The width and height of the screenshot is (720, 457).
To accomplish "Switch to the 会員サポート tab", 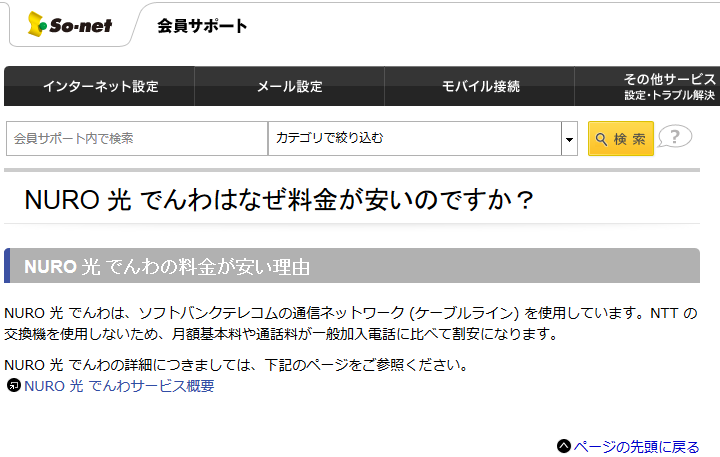I will pyautogui.click(x=202, y=26).
